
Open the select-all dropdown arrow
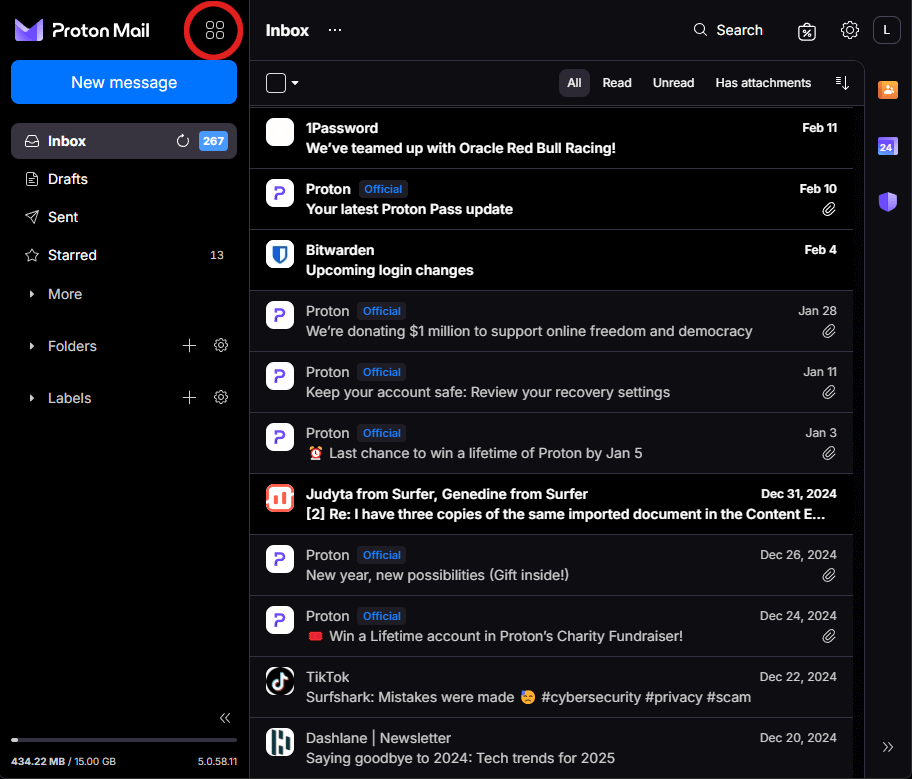pos(295,83)
